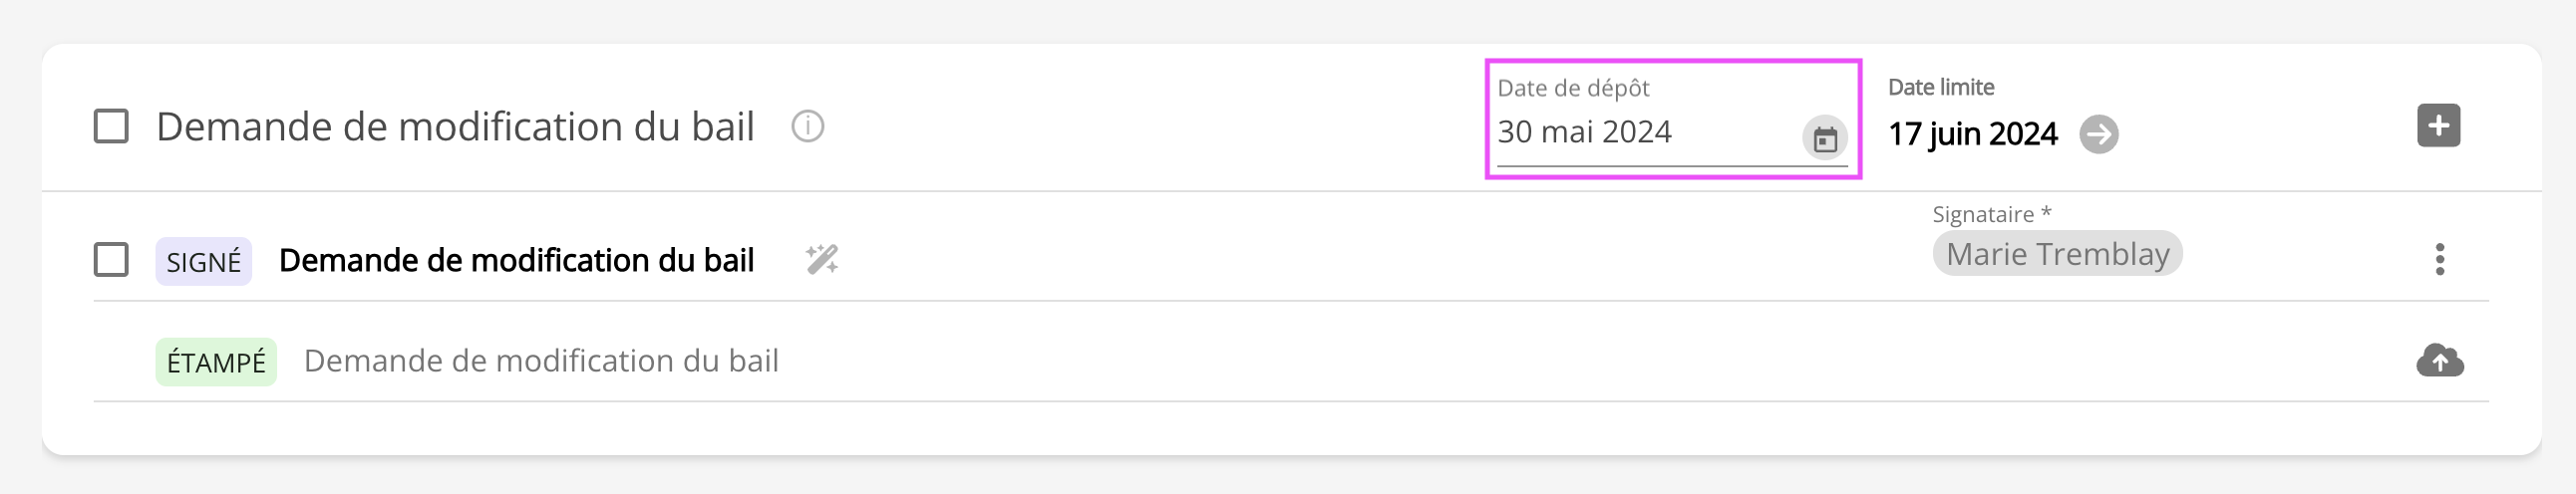Click the Date limite value 17 juin 2024
The image size is (2576, 494).
(x=1972, y=134)
